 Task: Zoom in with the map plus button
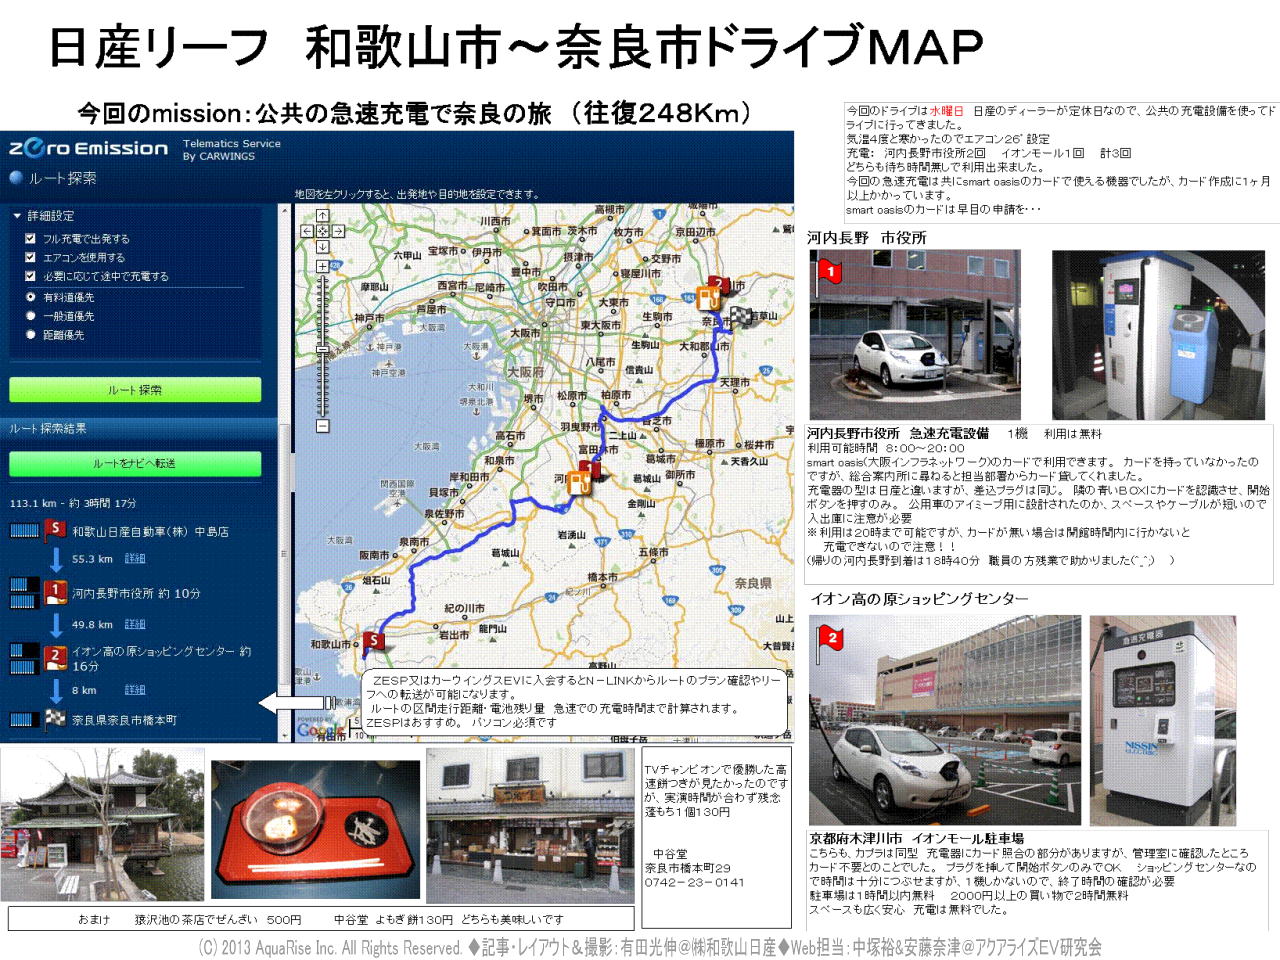322,266
